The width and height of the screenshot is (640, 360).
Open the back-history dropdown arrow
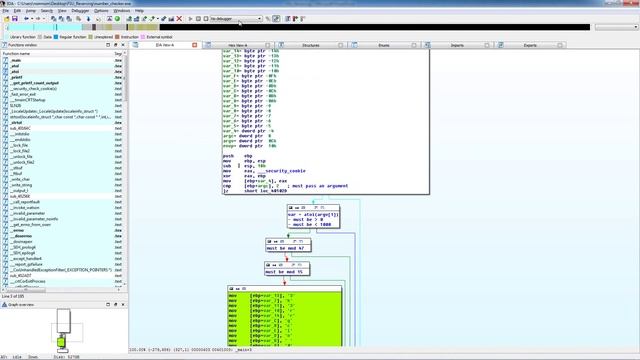click(32, 19)
